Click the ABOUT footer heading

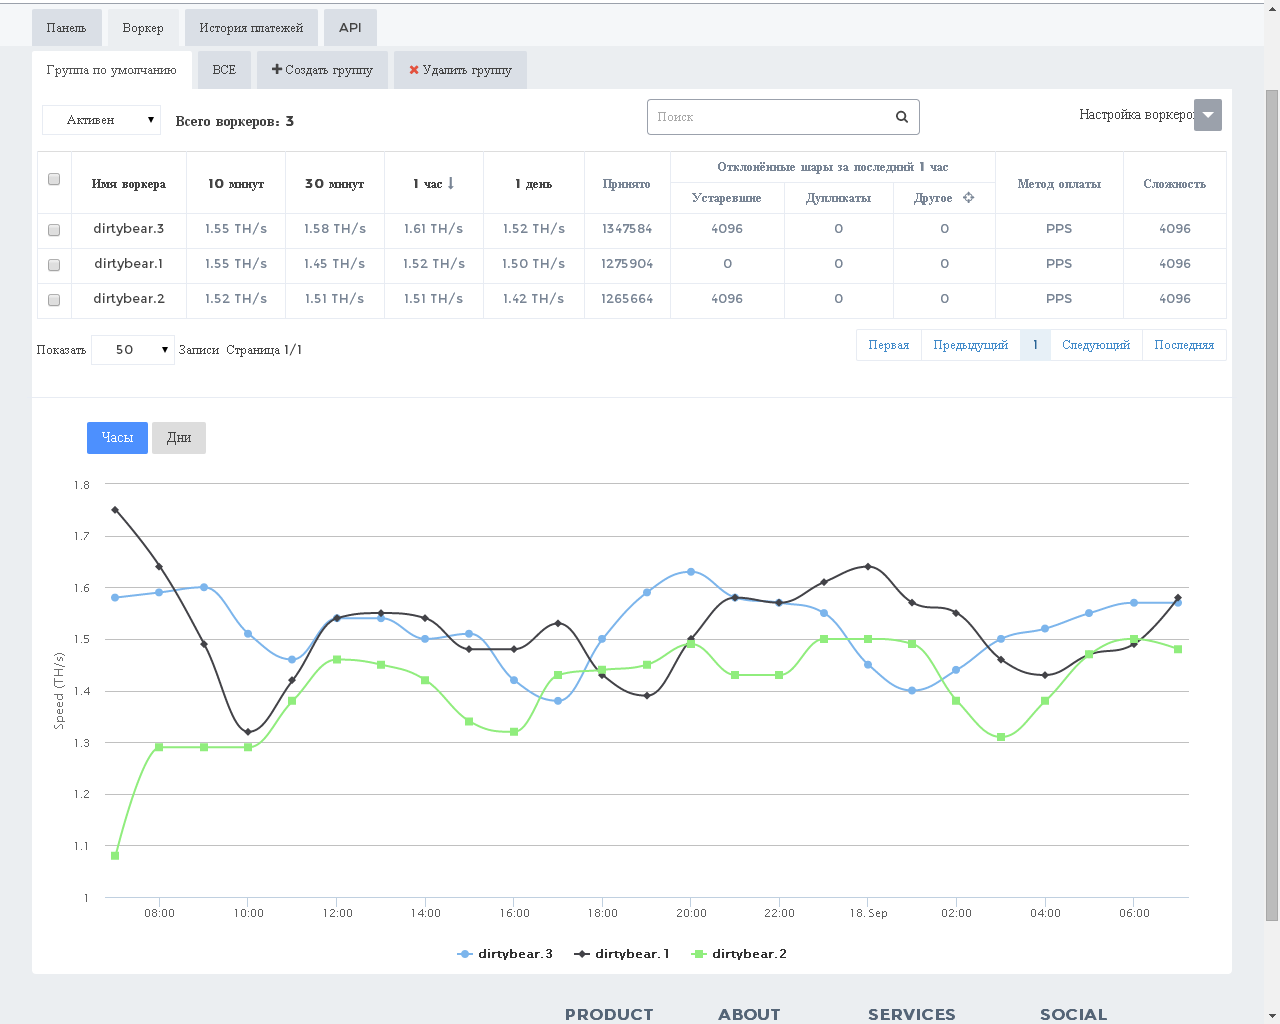[749, 1014]
